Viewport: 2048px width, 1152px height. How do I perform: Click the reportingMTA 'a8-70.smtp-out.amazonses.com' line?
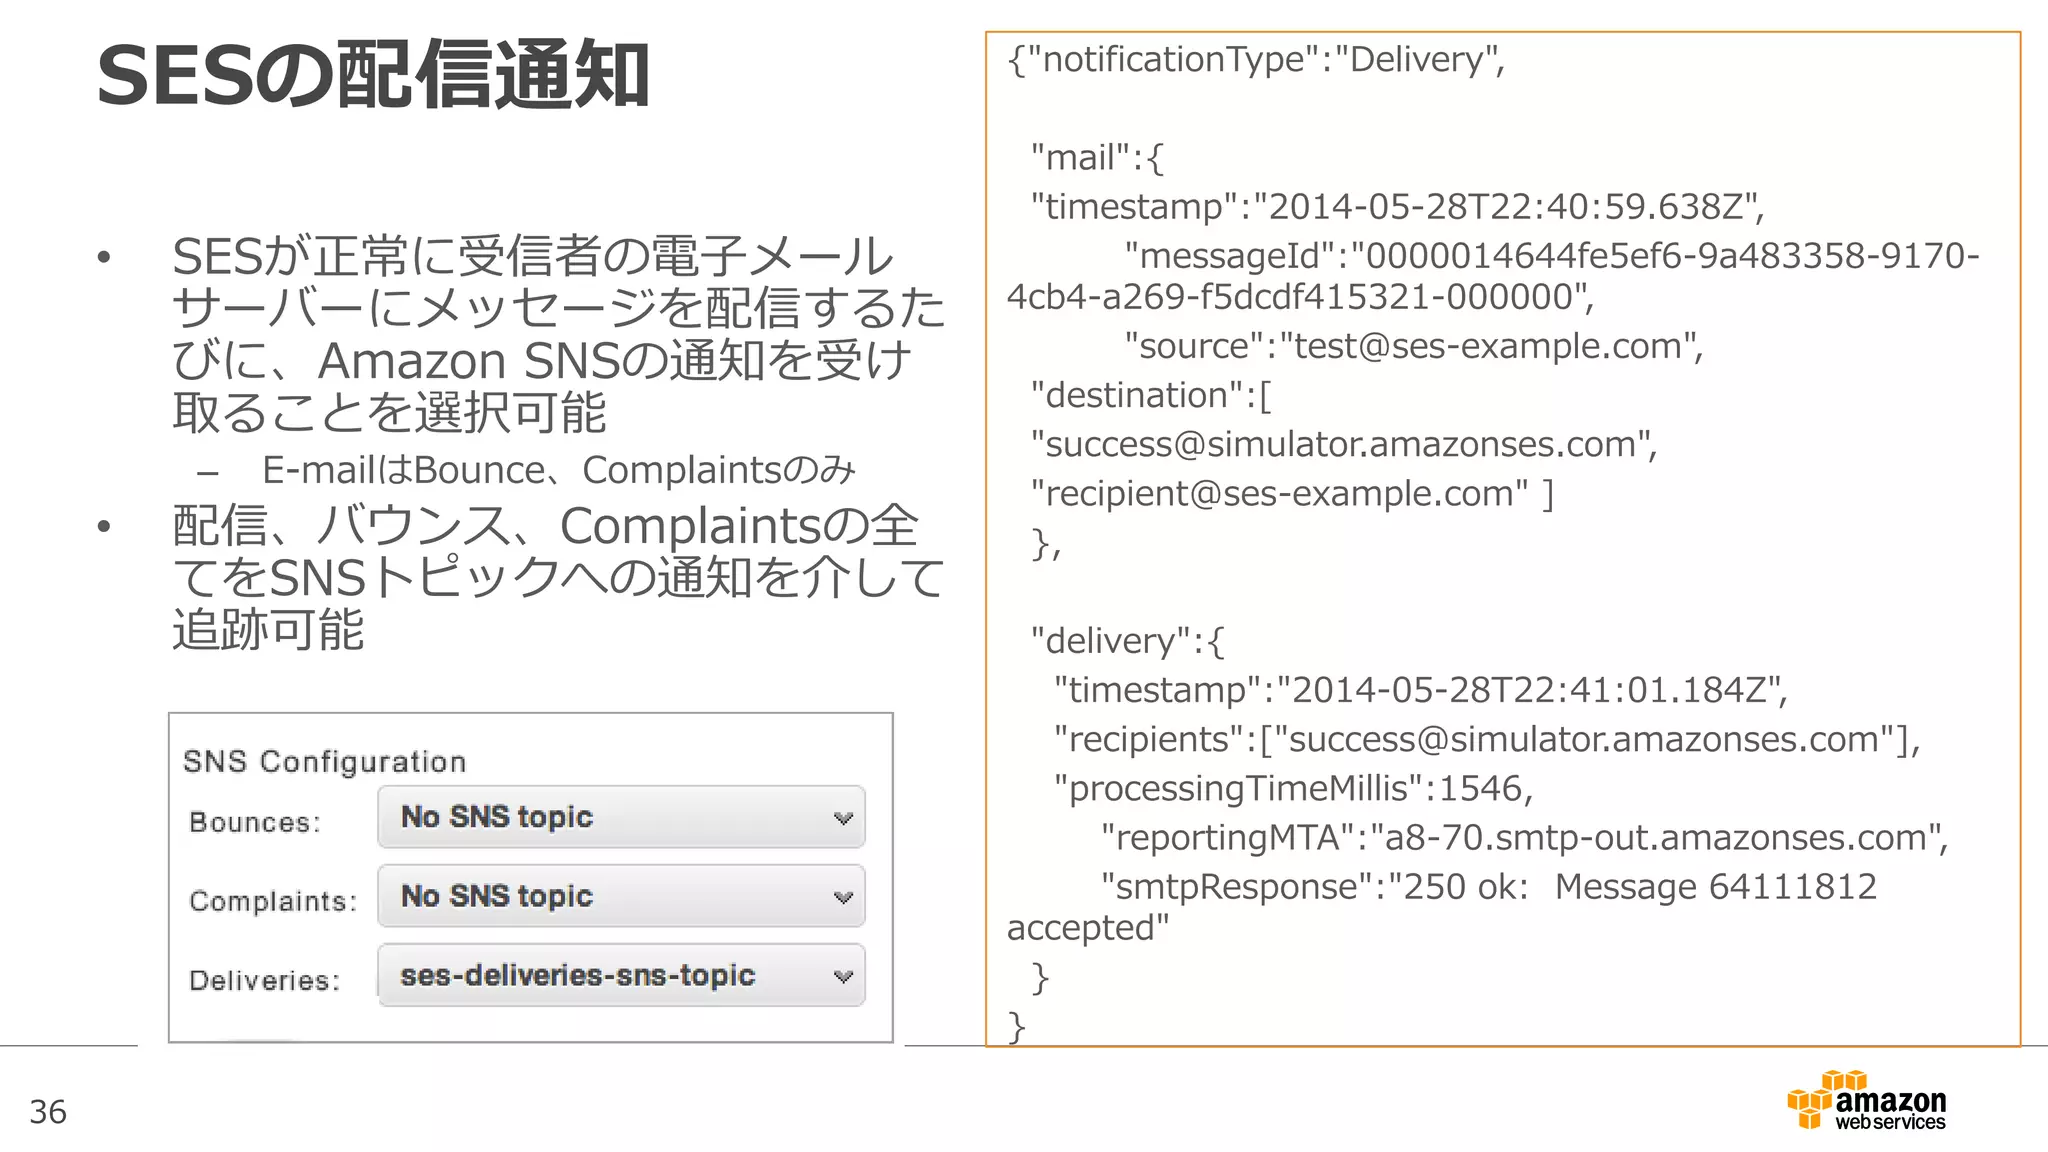(1524, 838)
